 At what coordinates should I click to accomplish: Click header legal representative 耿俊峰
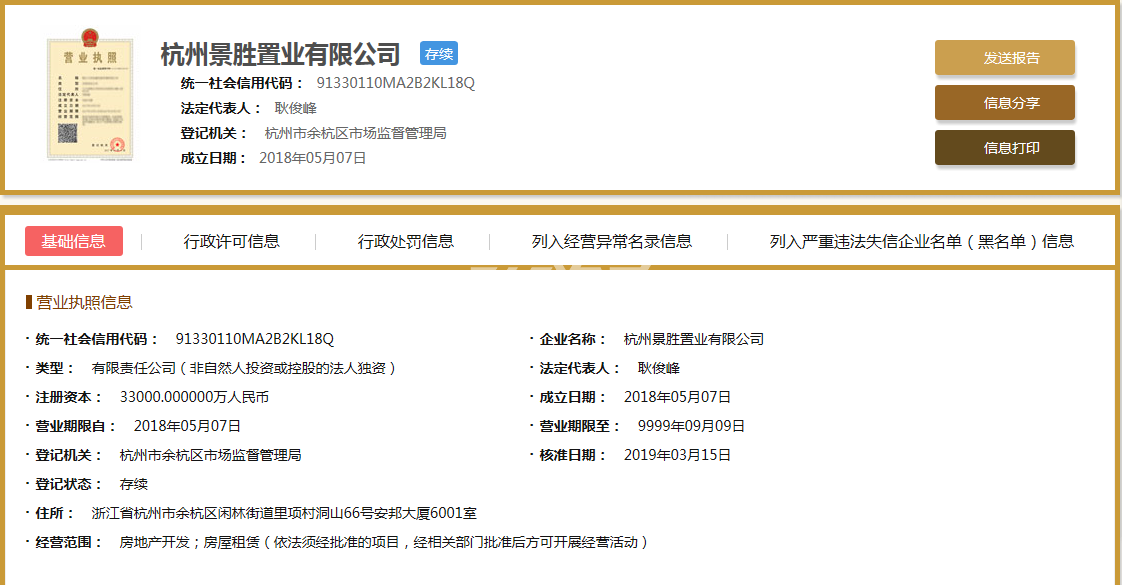pos(296,108)
